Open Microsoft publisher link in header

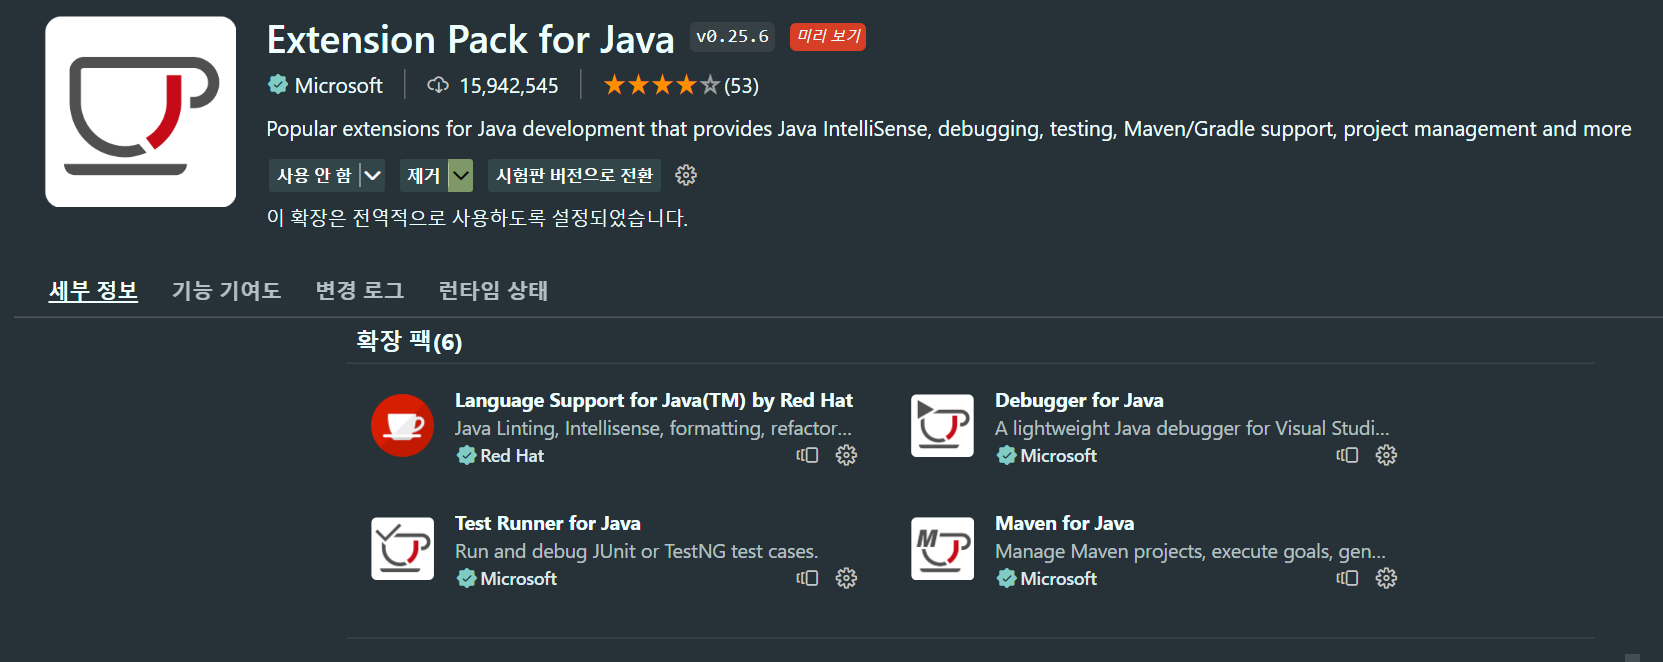click(338, 86)
